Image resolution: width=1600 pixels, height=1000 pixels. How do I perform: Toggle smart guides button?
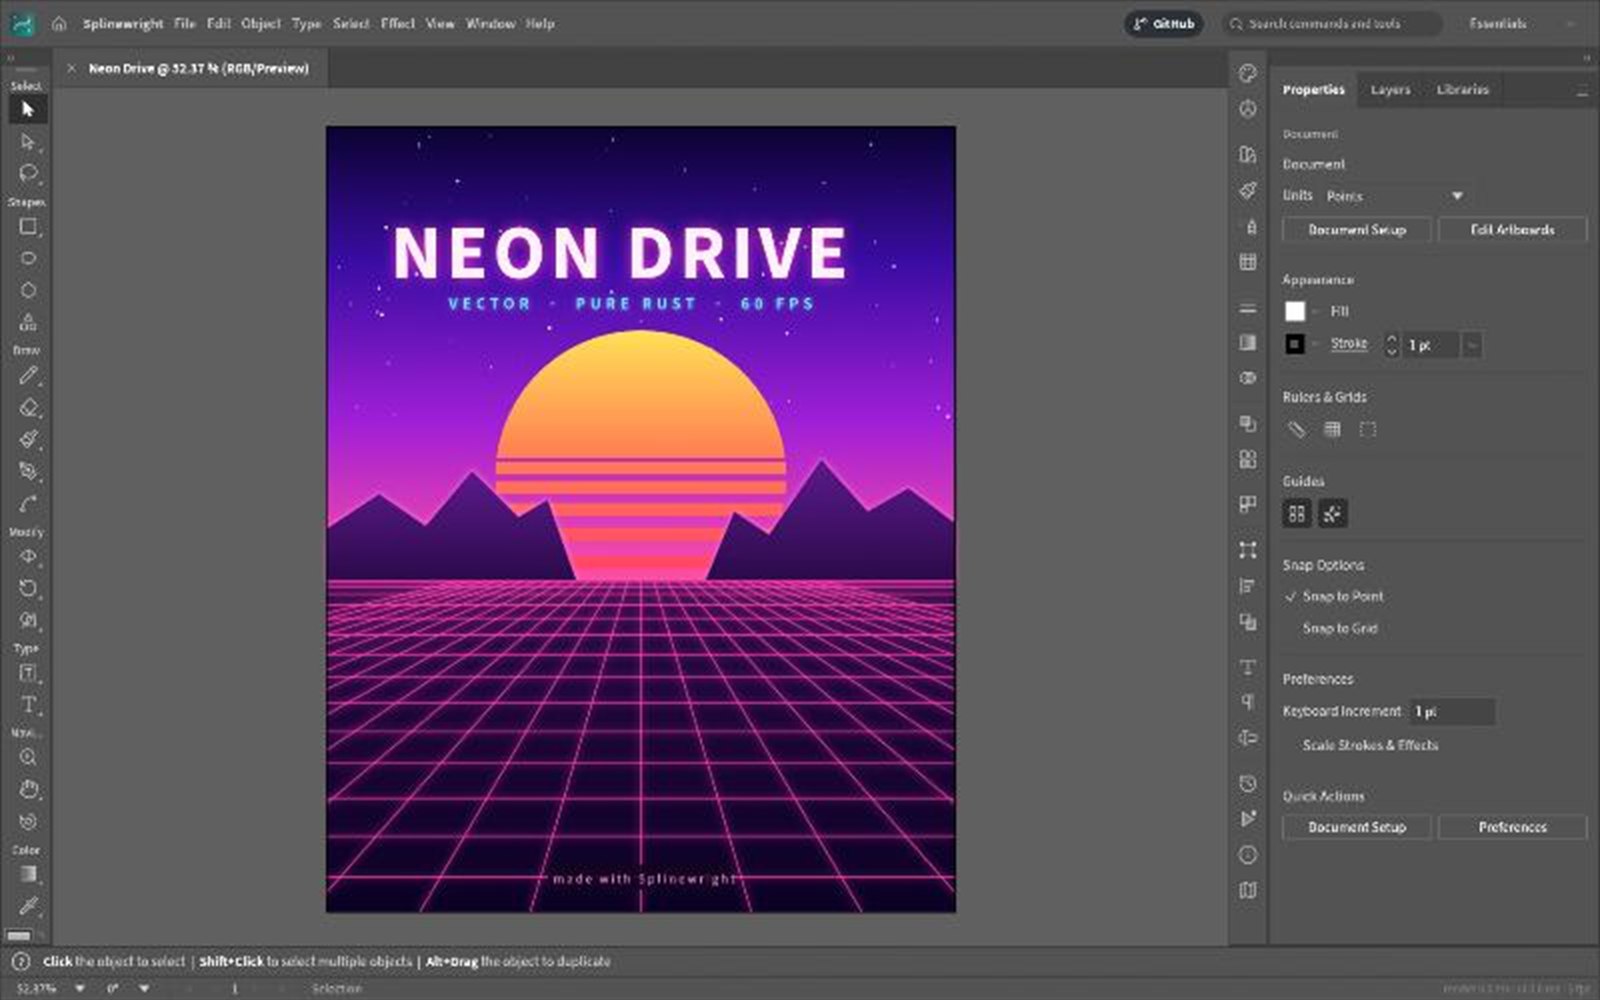[1332, 514]
